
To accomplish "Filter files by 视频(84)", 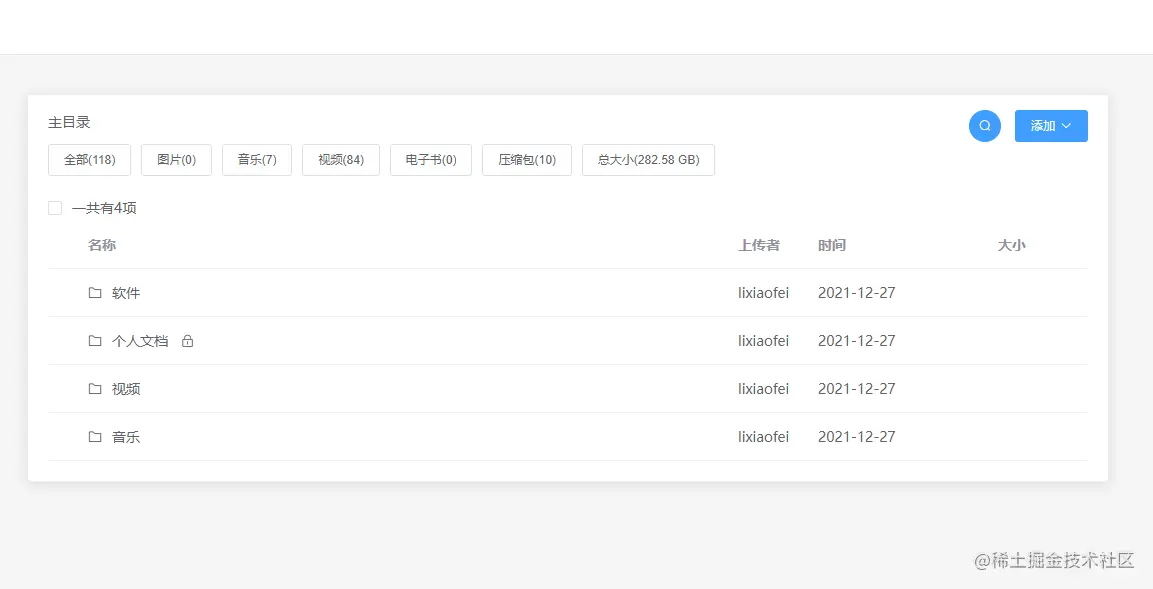I will (x=341, y=160).
